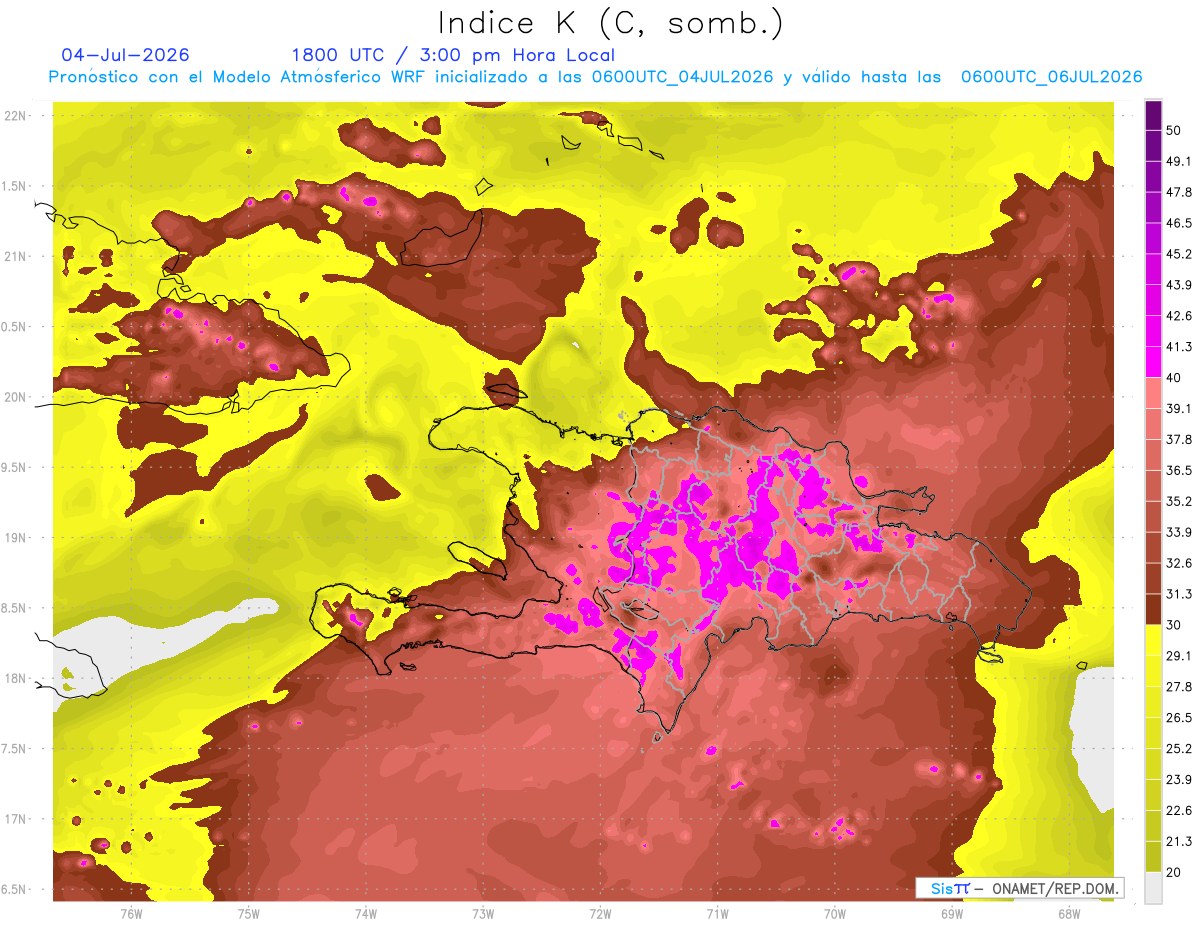Click the forecast description line starting with "Pronóstico con el Modelo"
This screenshot has height=927, width=1200.
pyautogui.click(x=596, y=77)
